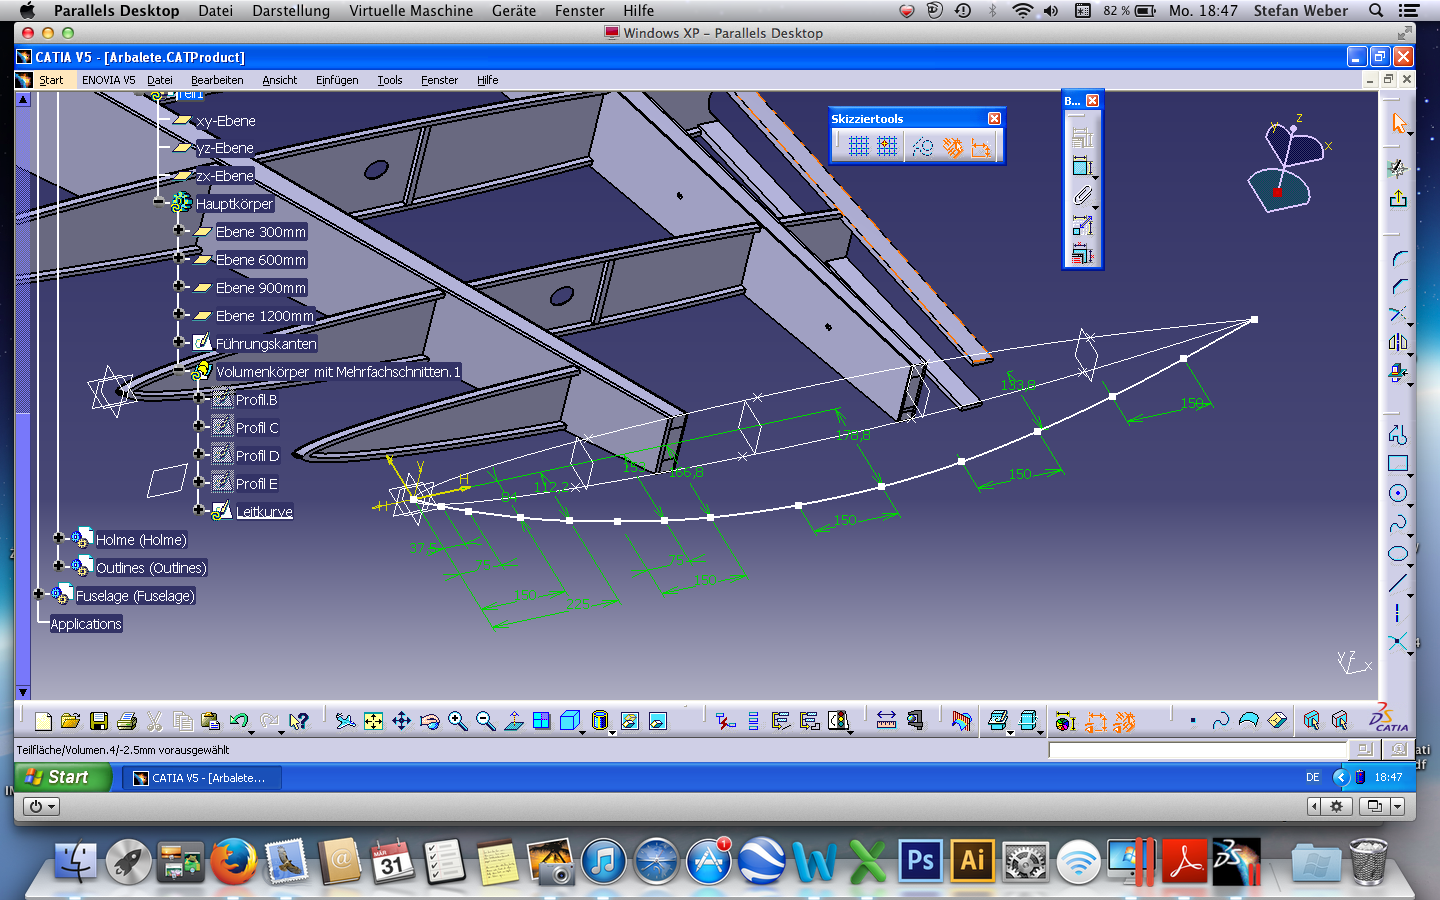This screenshot has height=900, width=1440.
Task: Select the Pan view icon
Action: pos(401,721)
